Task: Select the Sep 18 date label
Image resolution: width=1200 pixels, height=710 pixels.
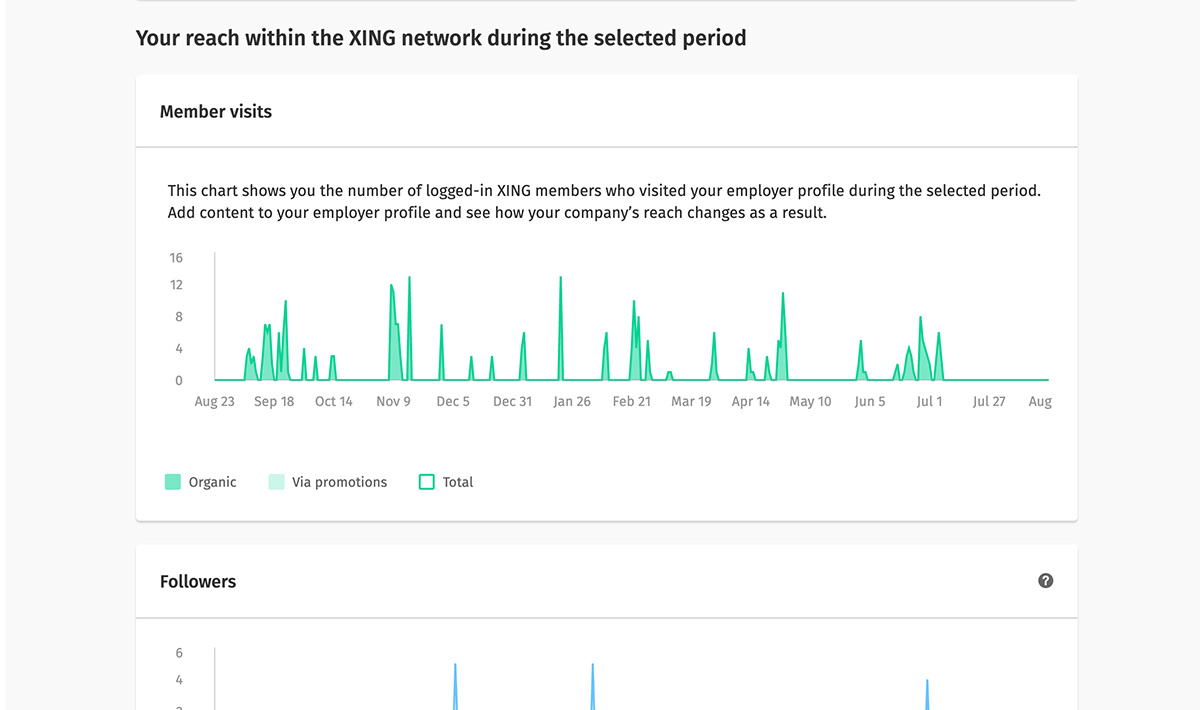Action: [x=274, y=401]
